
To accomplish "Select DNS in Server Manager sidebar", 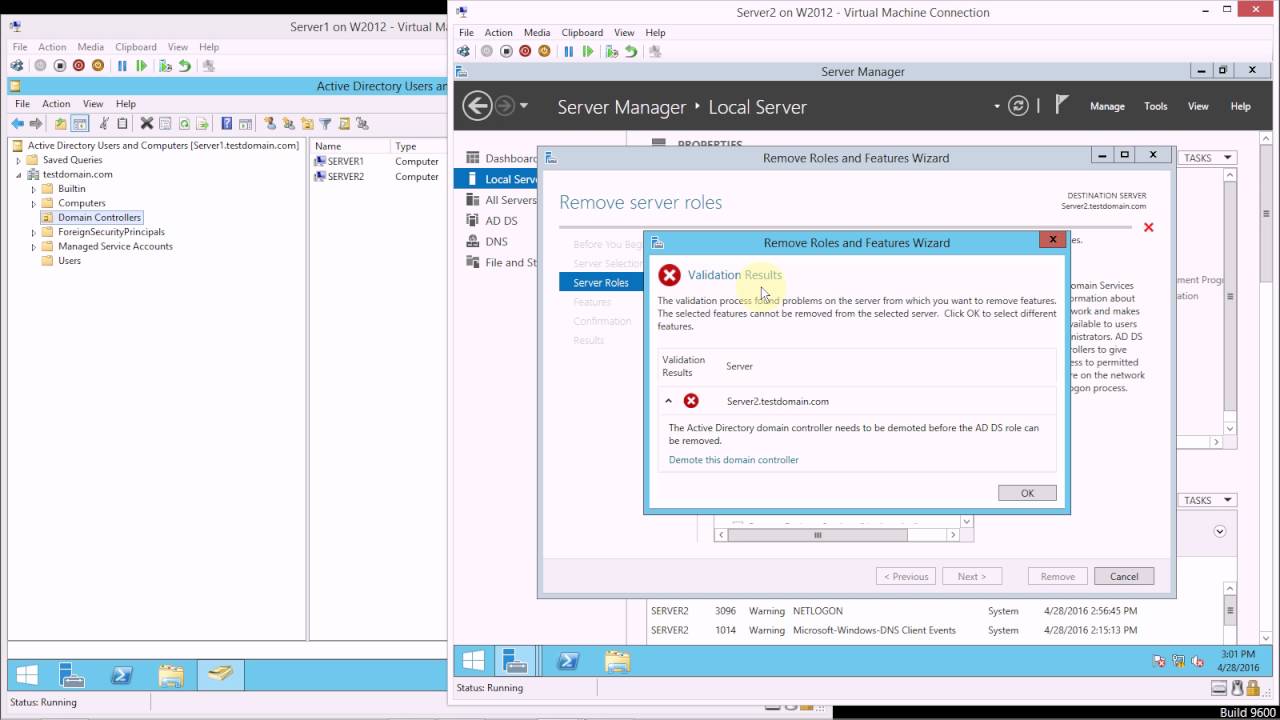I will tap(496, 242).
